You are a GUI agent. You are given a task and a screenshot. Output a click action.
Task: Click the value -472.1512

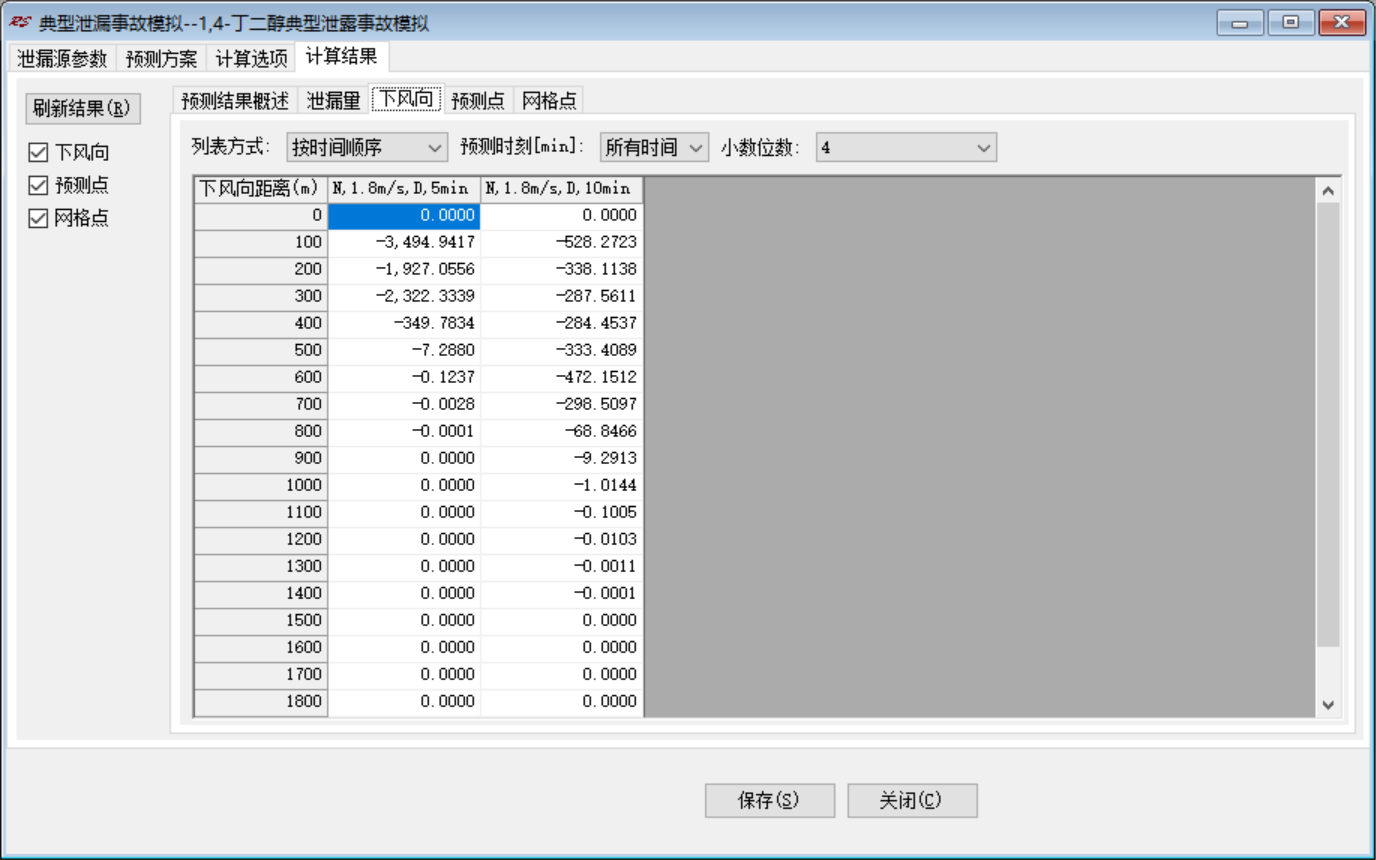[x=561, y=378]
